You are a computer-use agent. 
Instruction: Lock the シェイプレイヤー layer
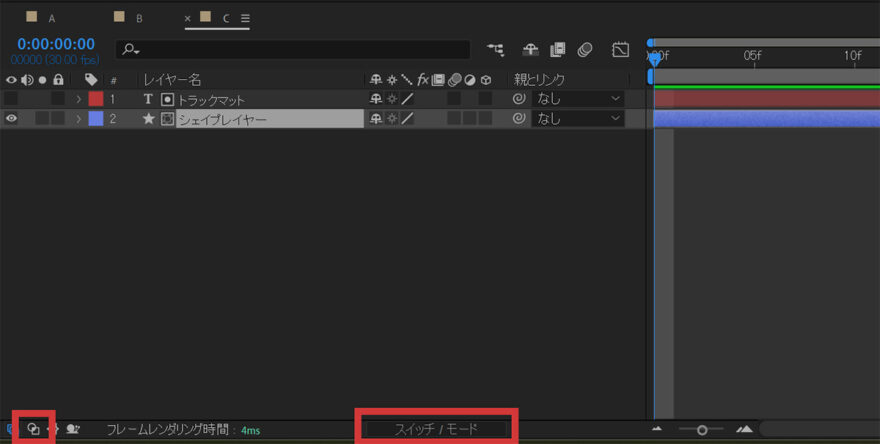pos(58,118)
